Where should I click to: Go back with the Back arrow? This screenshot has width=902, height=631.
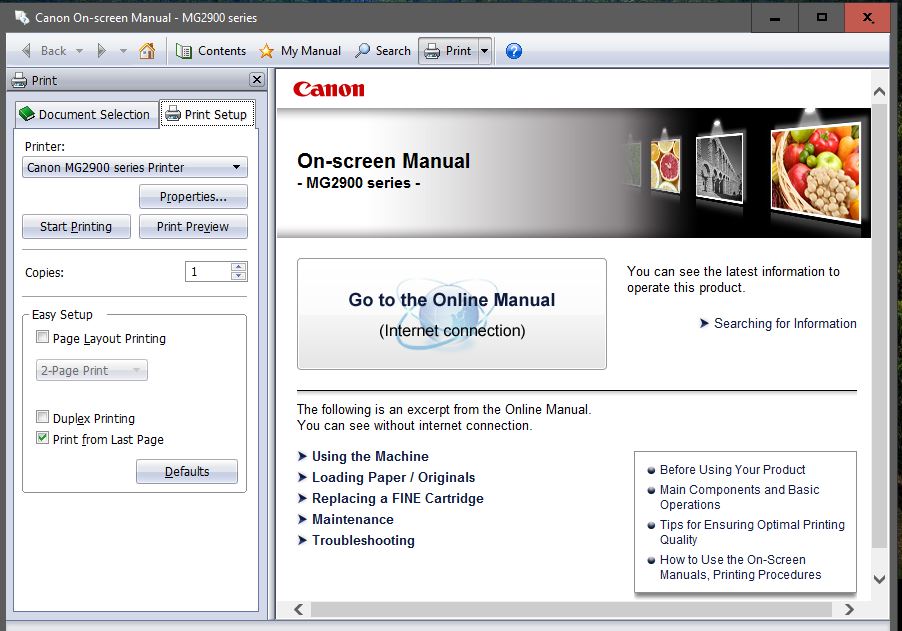[x=27, y=51]
